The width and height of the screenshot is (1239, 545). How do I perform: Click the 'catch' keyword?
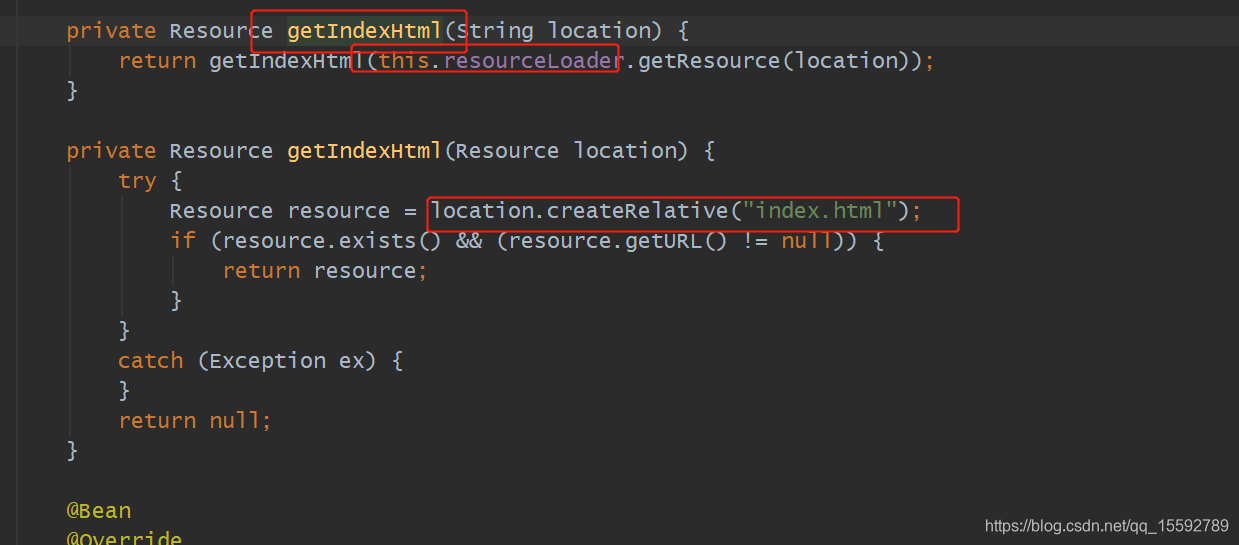(x=150, y=361)
